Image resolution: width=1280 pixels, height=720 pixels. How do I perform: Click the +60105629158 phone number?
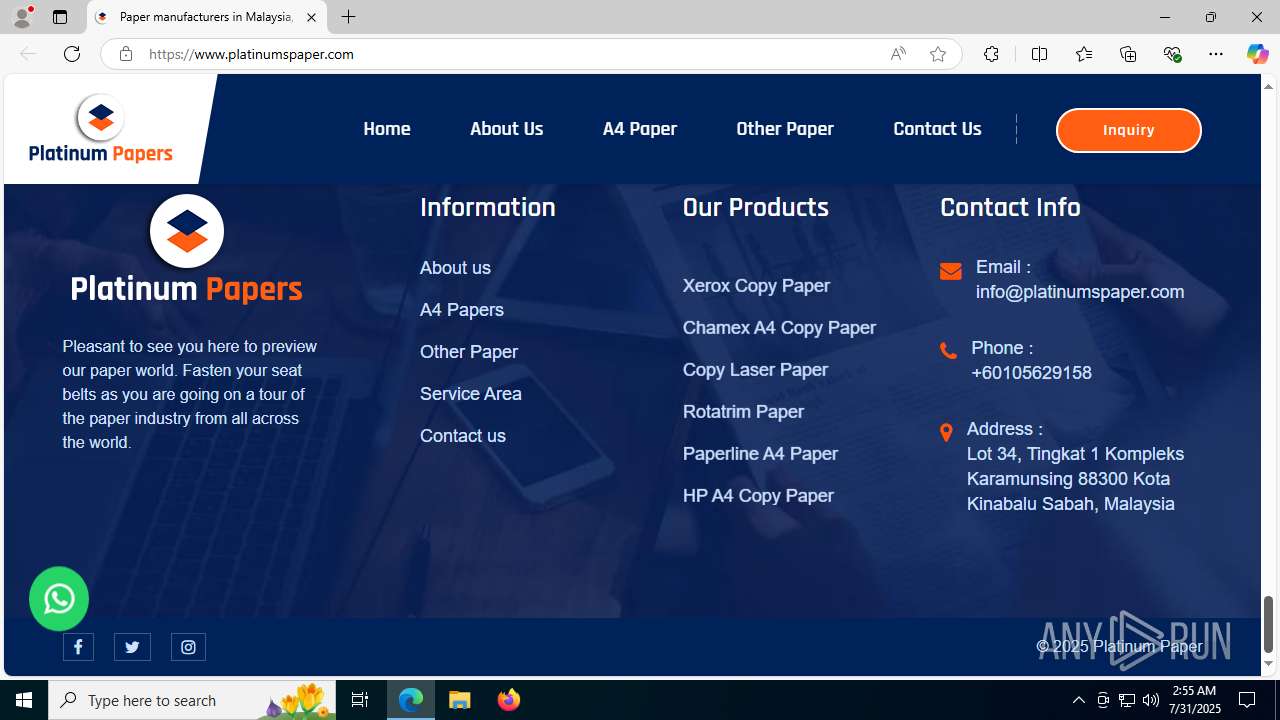(x=1031, y=373)
